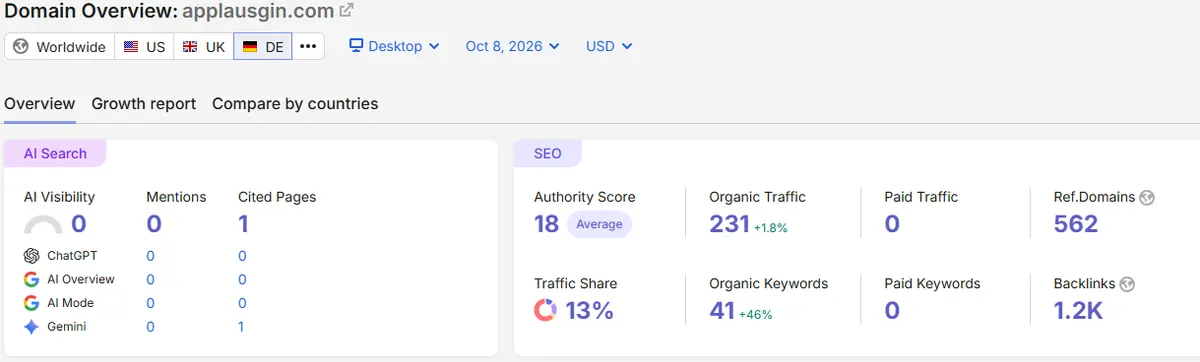1200x362 pixels.
Task: Select the DE country button
Action: pos(263,47)
